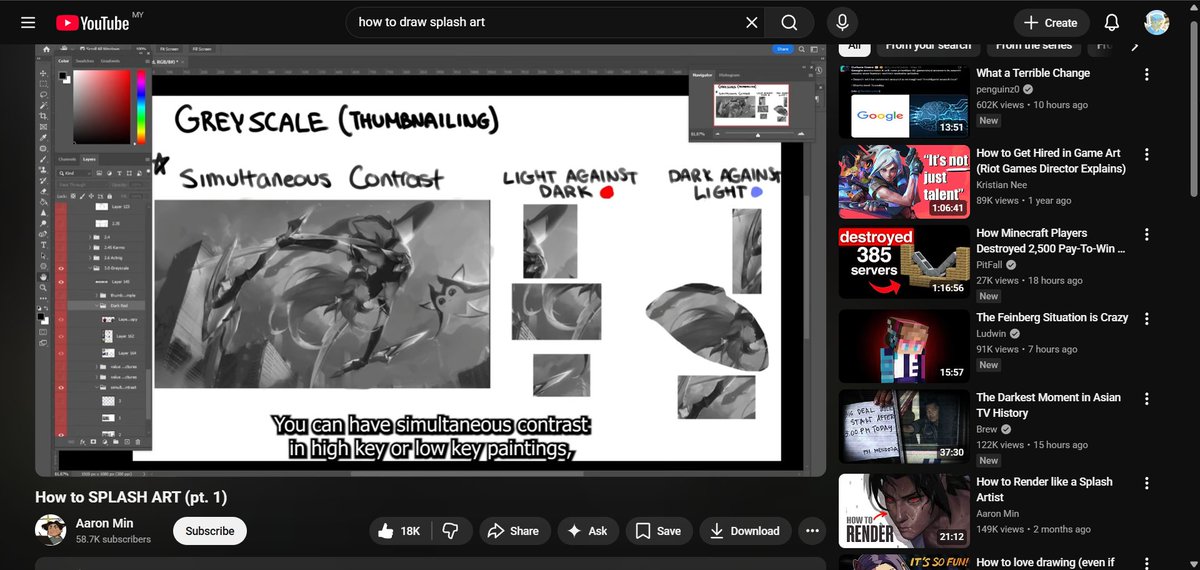Open Aaron Min name in sidebar suggestion

(x=998, y=513)
